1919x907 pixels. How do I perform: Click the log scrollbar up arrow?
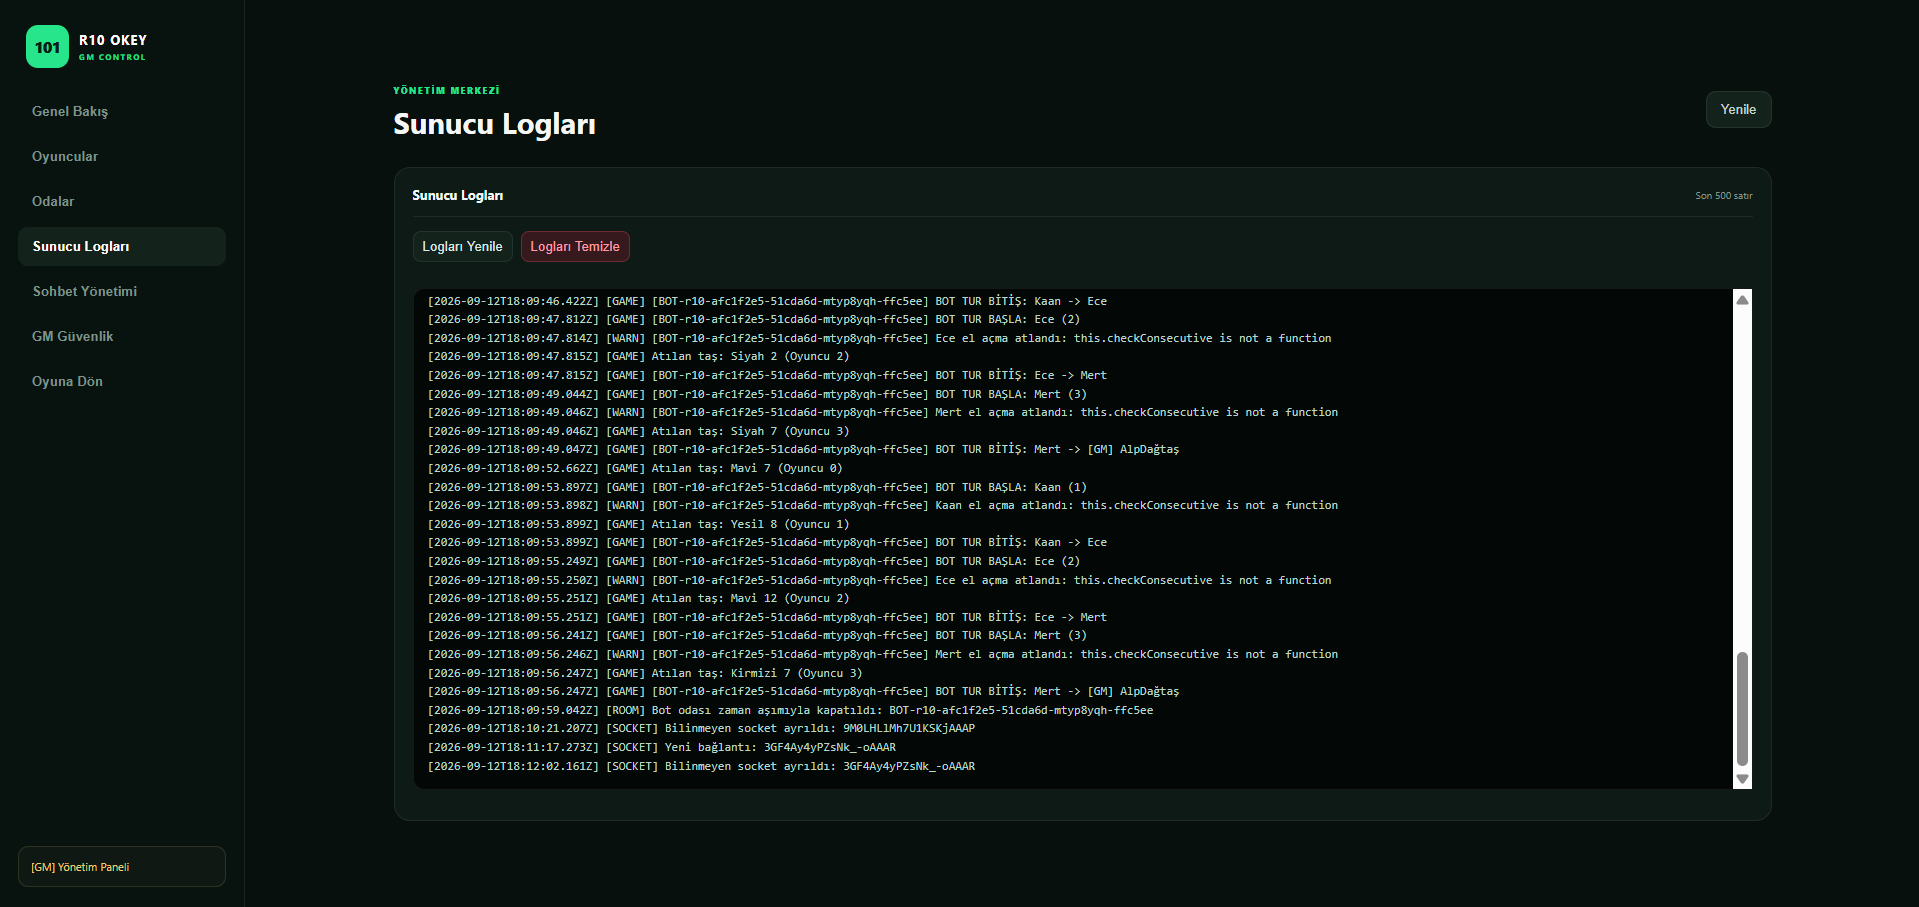(x=1742, y=300)
